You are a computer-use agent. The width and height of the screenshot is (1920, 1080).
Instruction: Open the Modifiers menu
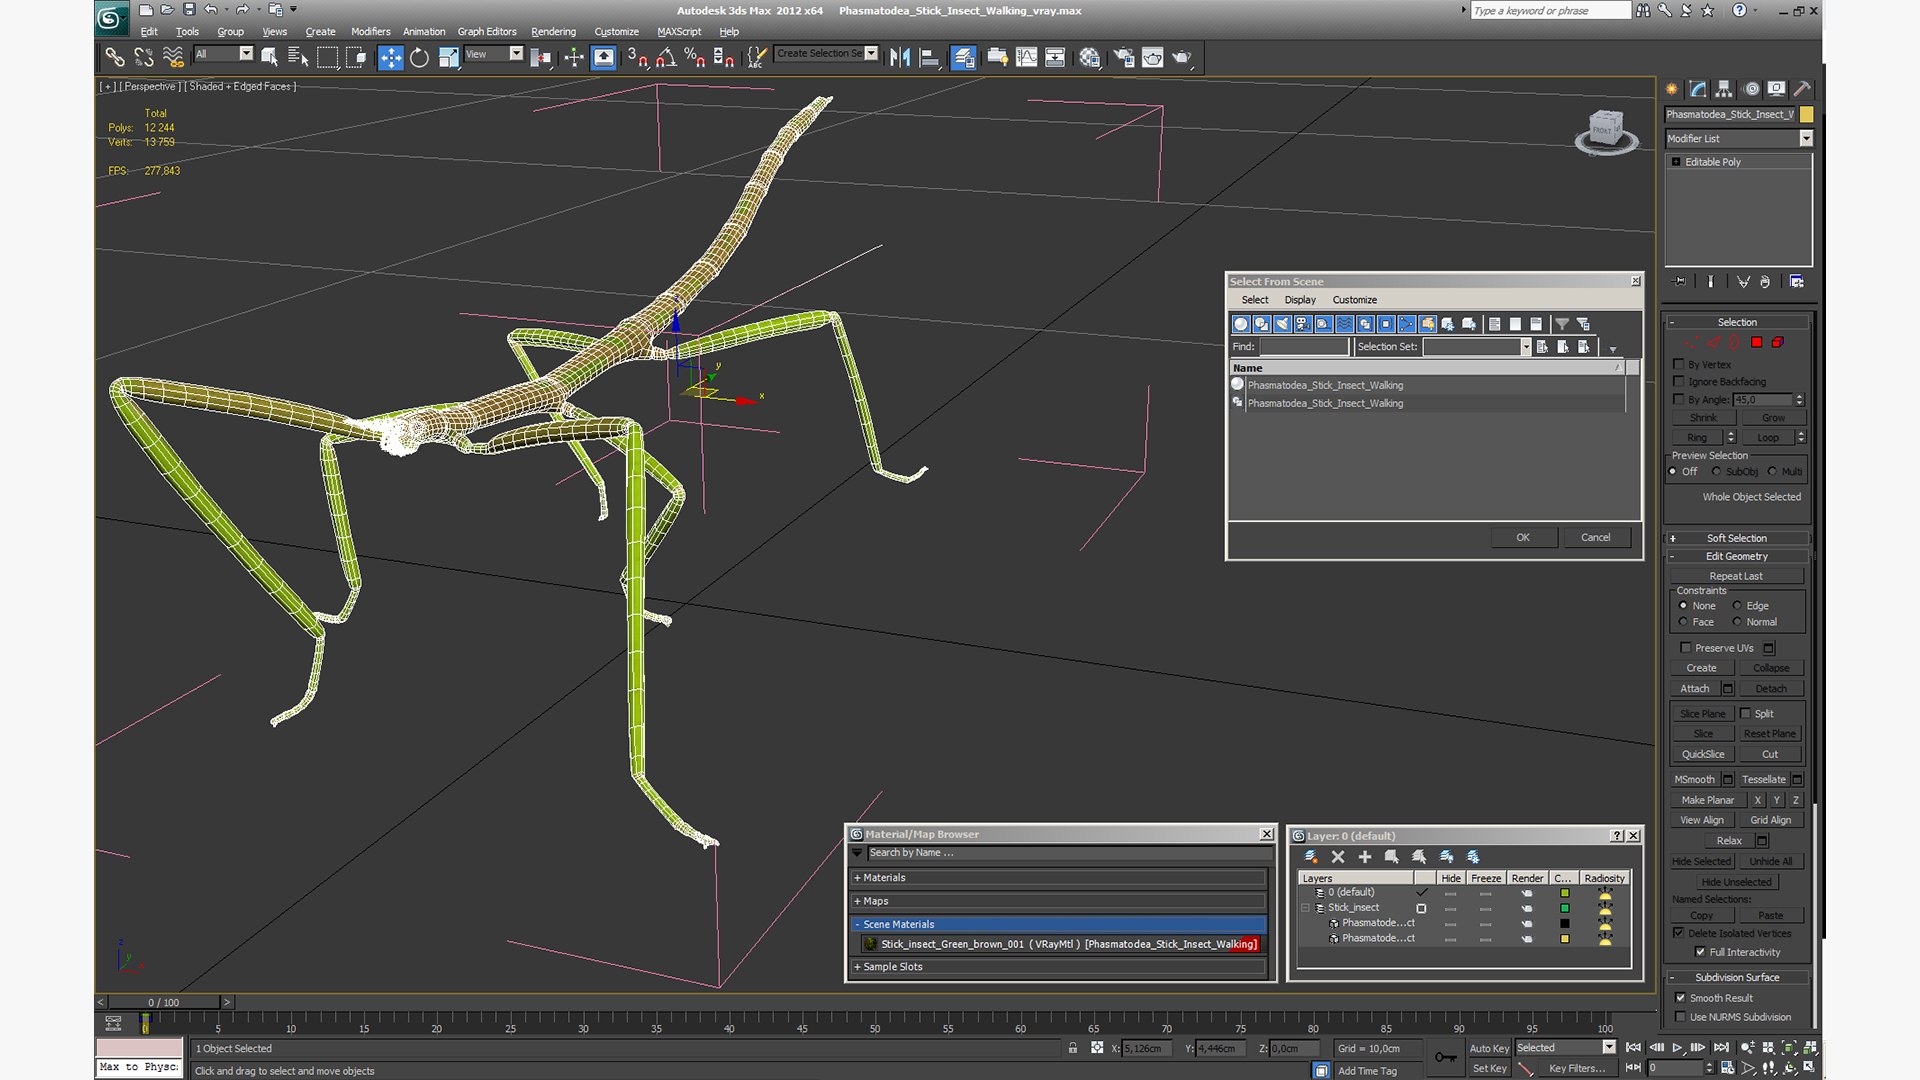(370, 31)
